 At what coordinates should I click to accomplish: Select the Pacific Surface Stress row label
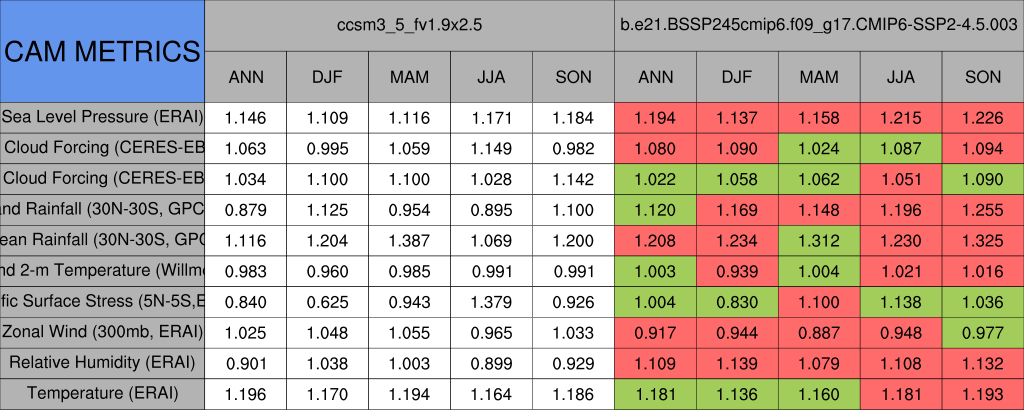(102, 301)
